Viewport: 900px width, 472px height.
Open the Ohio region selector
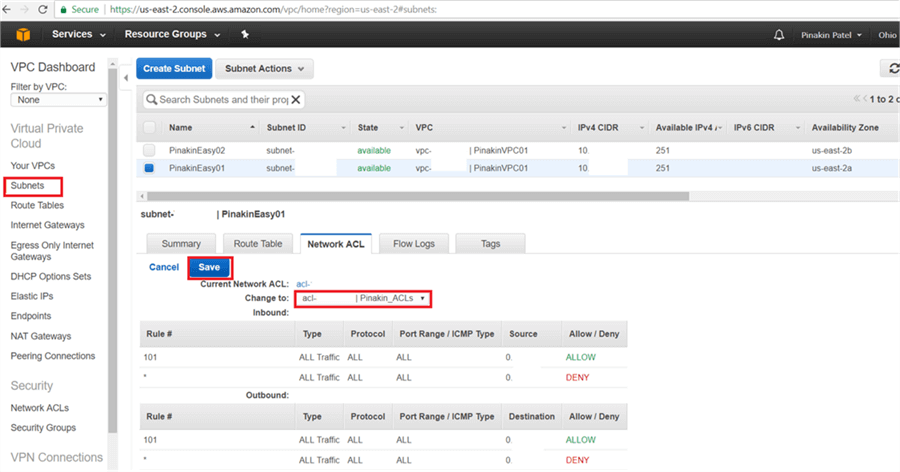(x=887, y=35)
